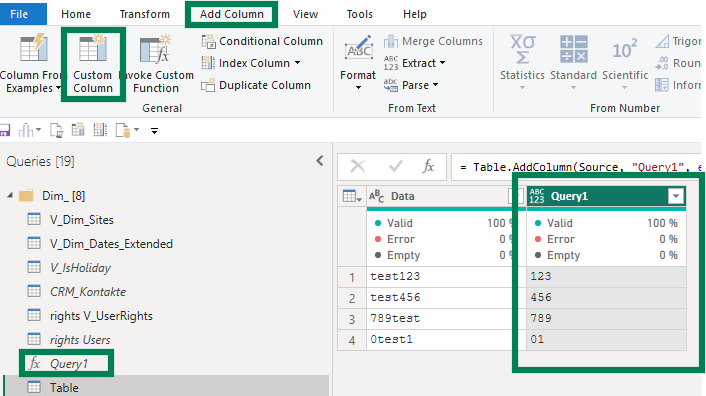Open Query1 column filter dropdown

[x=675, y=196]
